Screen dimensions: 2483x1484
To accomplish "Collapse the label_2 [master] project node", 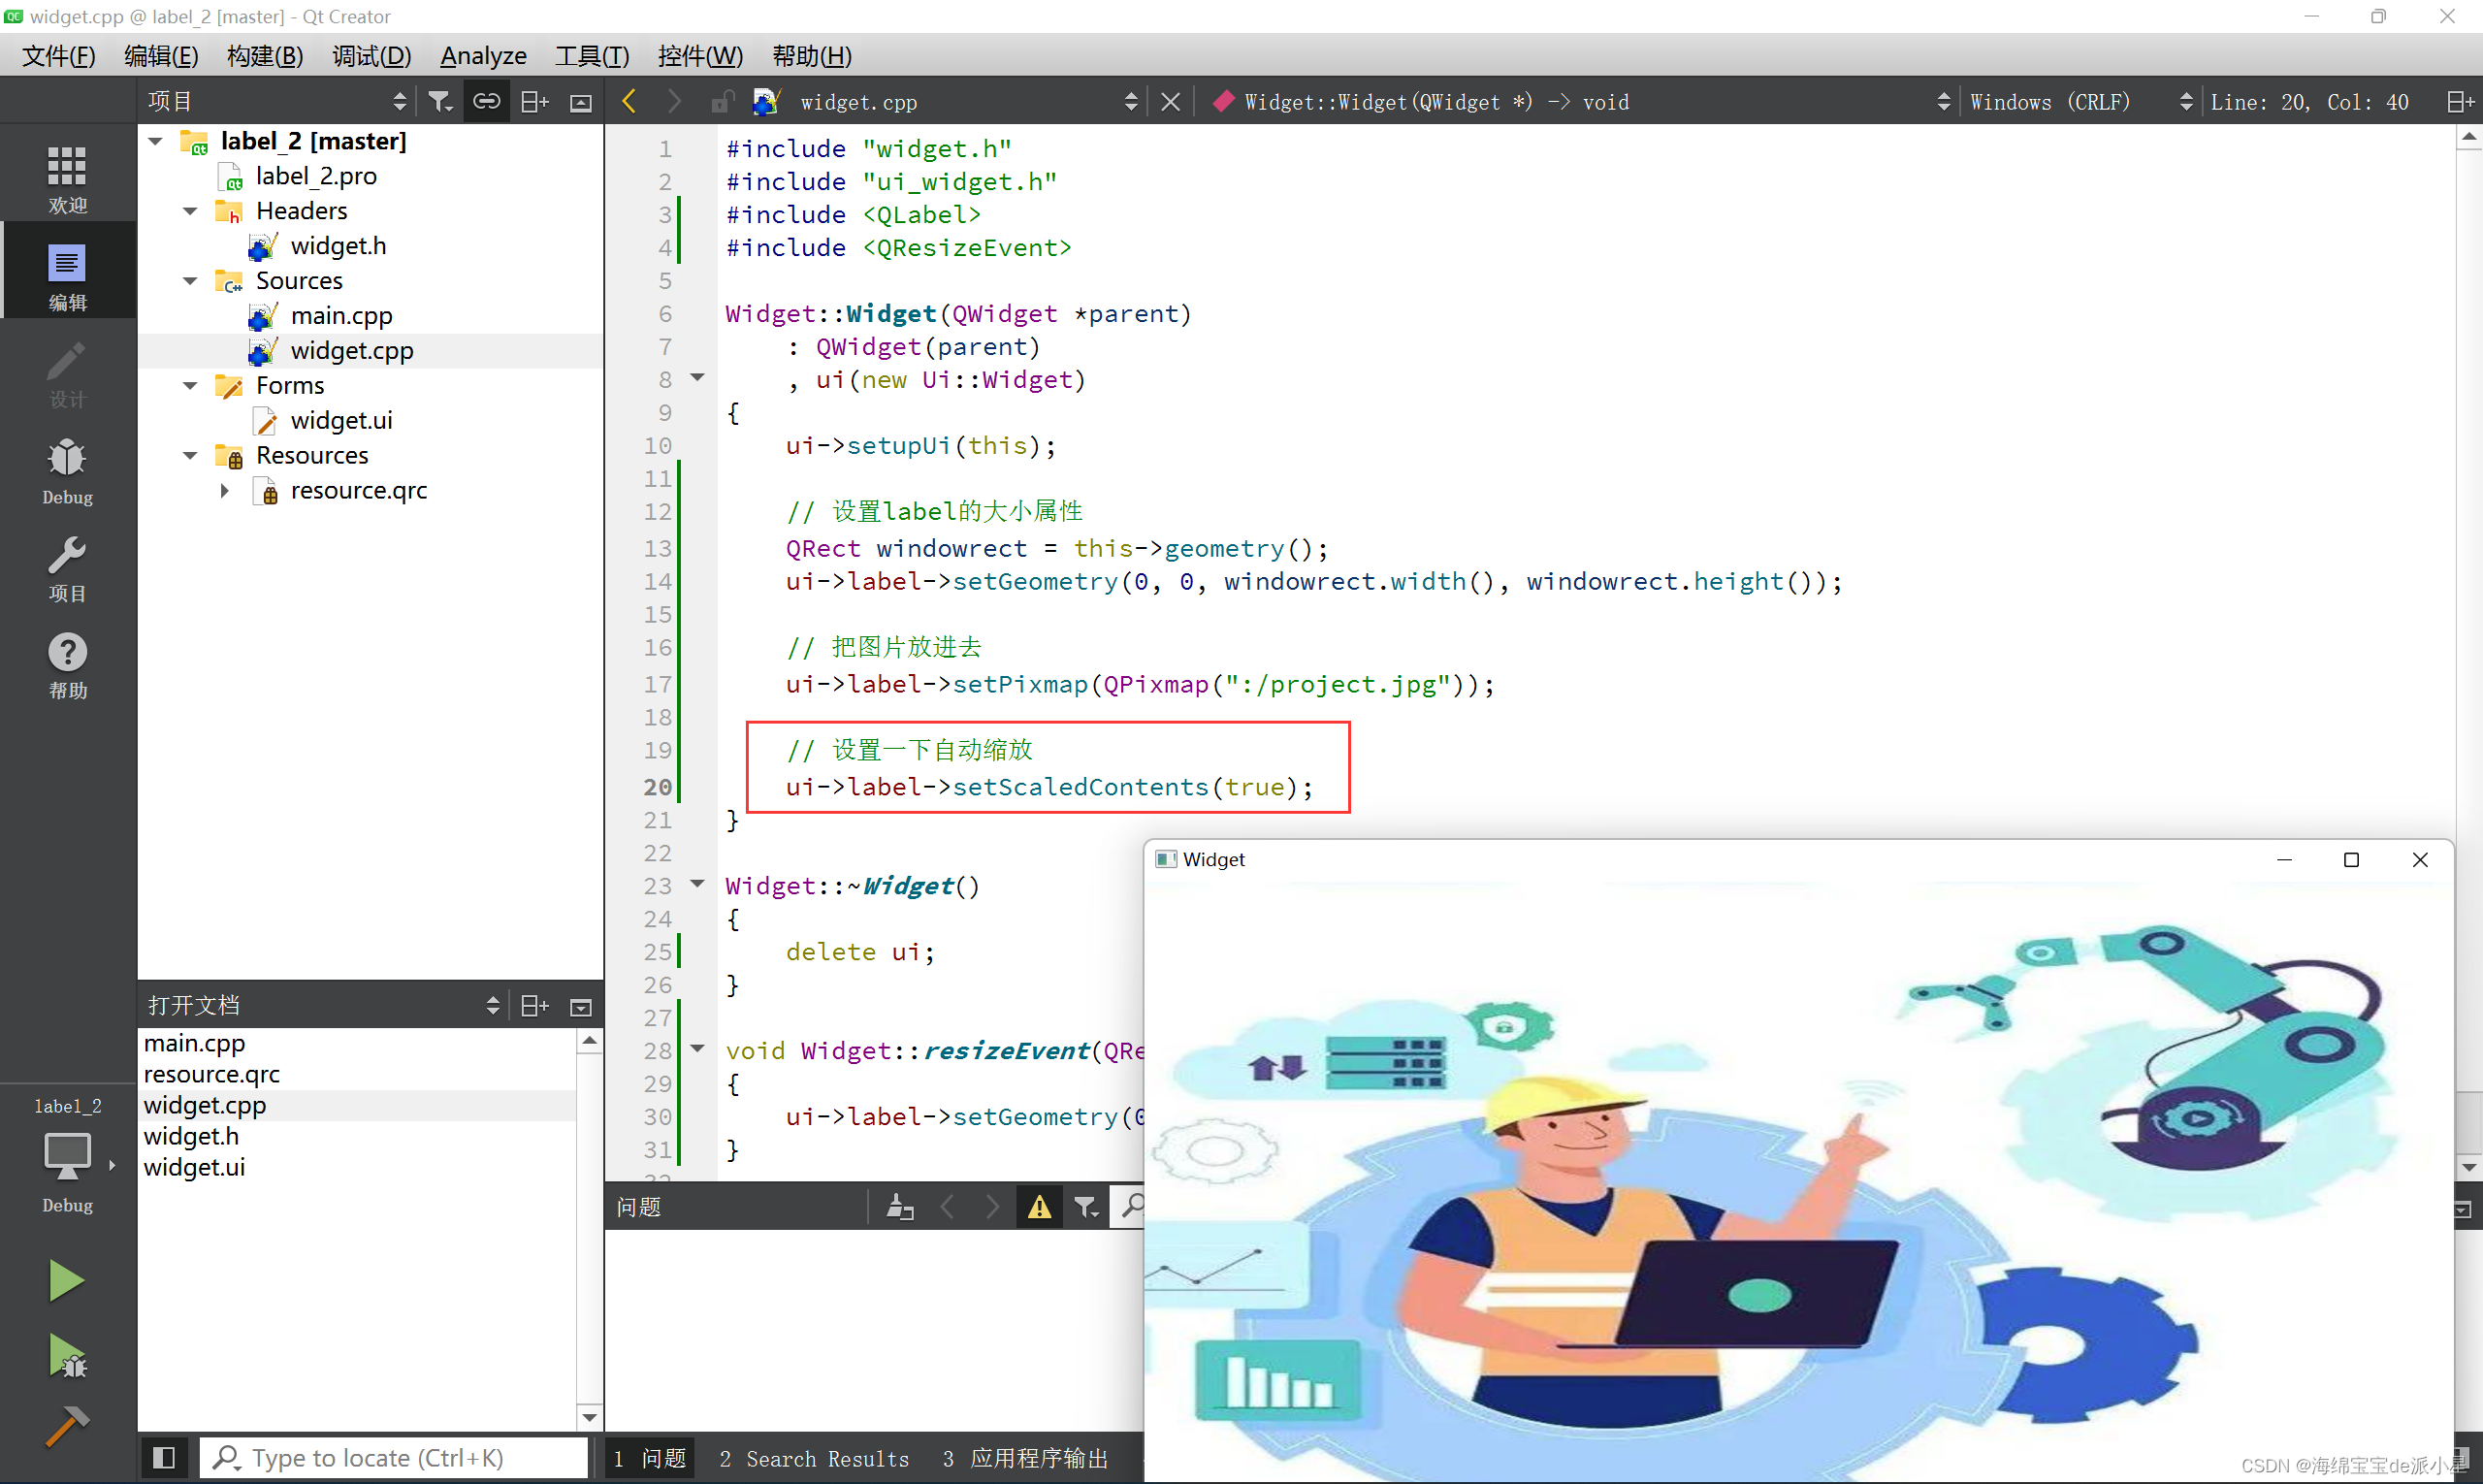I will (156, 141).
